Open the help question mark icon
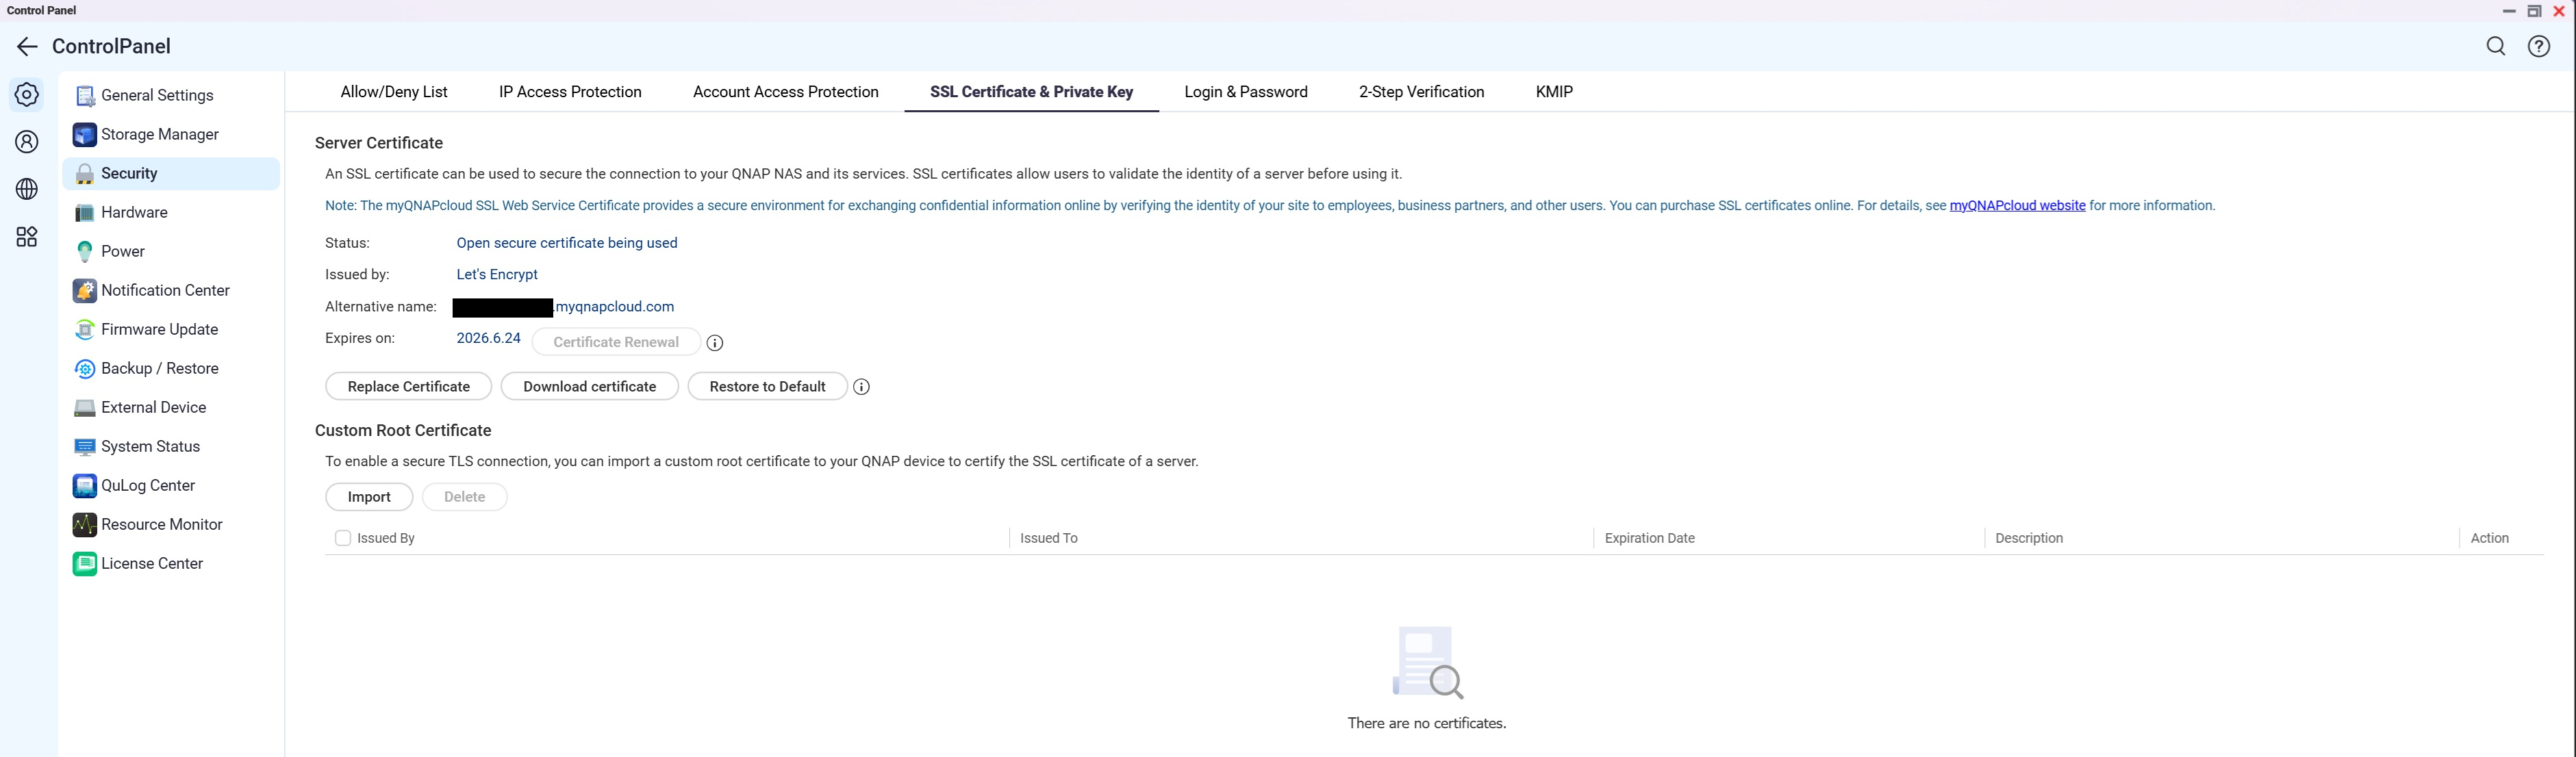 pos(2538,47)
